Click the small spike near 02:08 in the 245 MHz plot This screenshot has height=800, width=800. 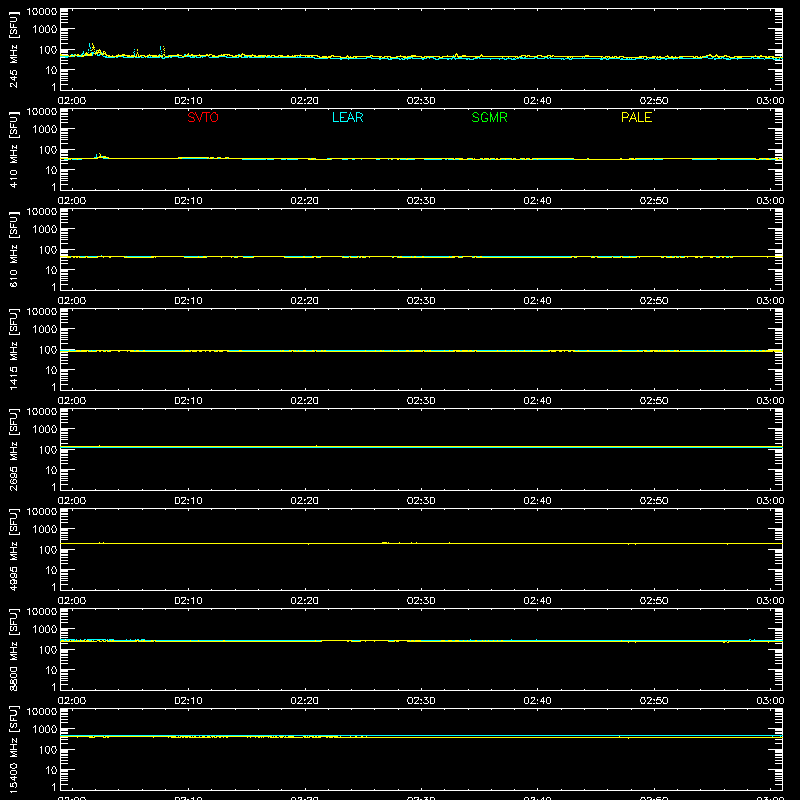coord(162,51)
